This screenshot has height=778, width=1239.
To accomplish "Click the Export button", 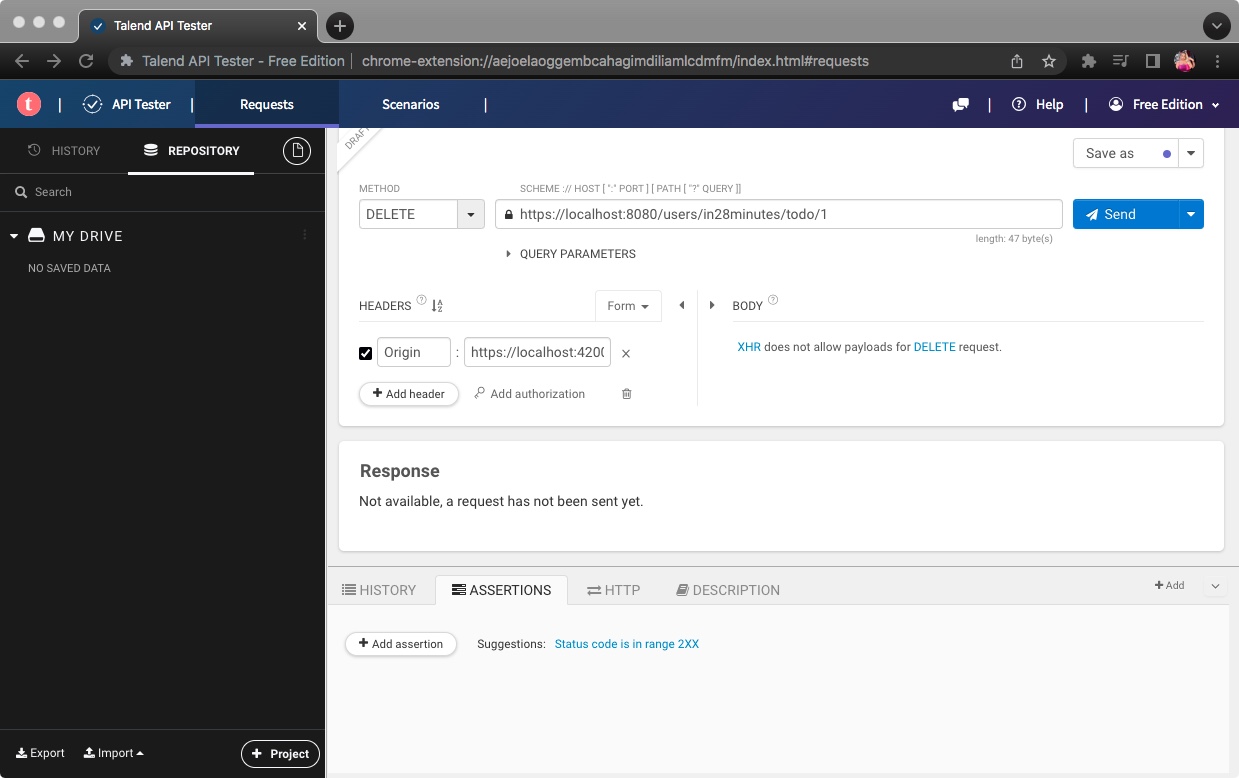I will click(40, 753).
